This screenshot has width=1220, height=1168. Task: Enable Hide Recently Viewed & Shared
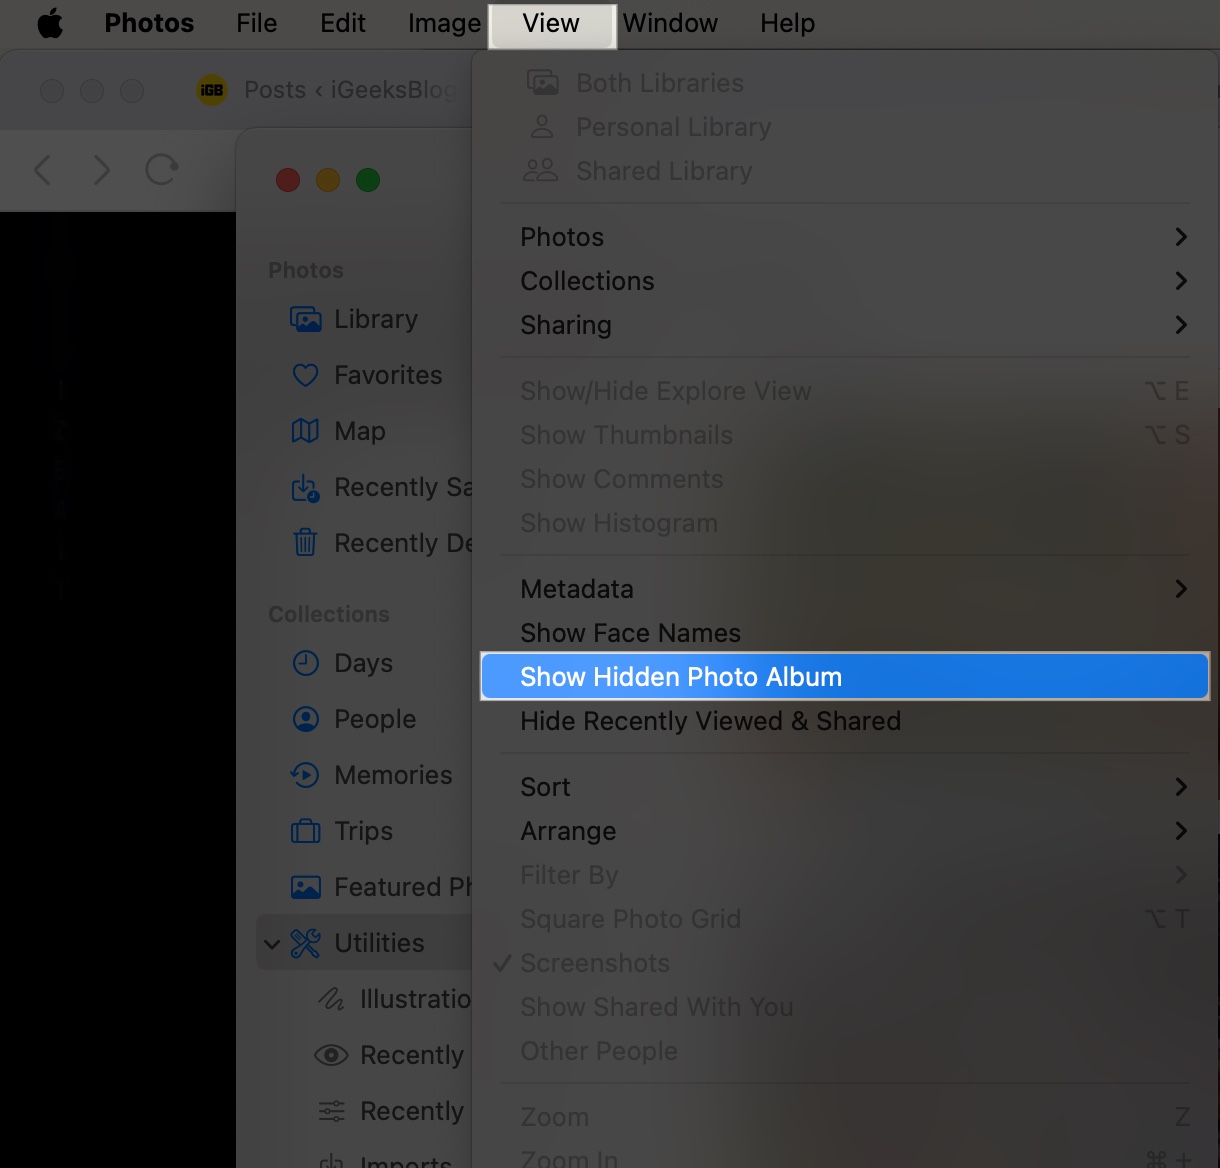710,720
